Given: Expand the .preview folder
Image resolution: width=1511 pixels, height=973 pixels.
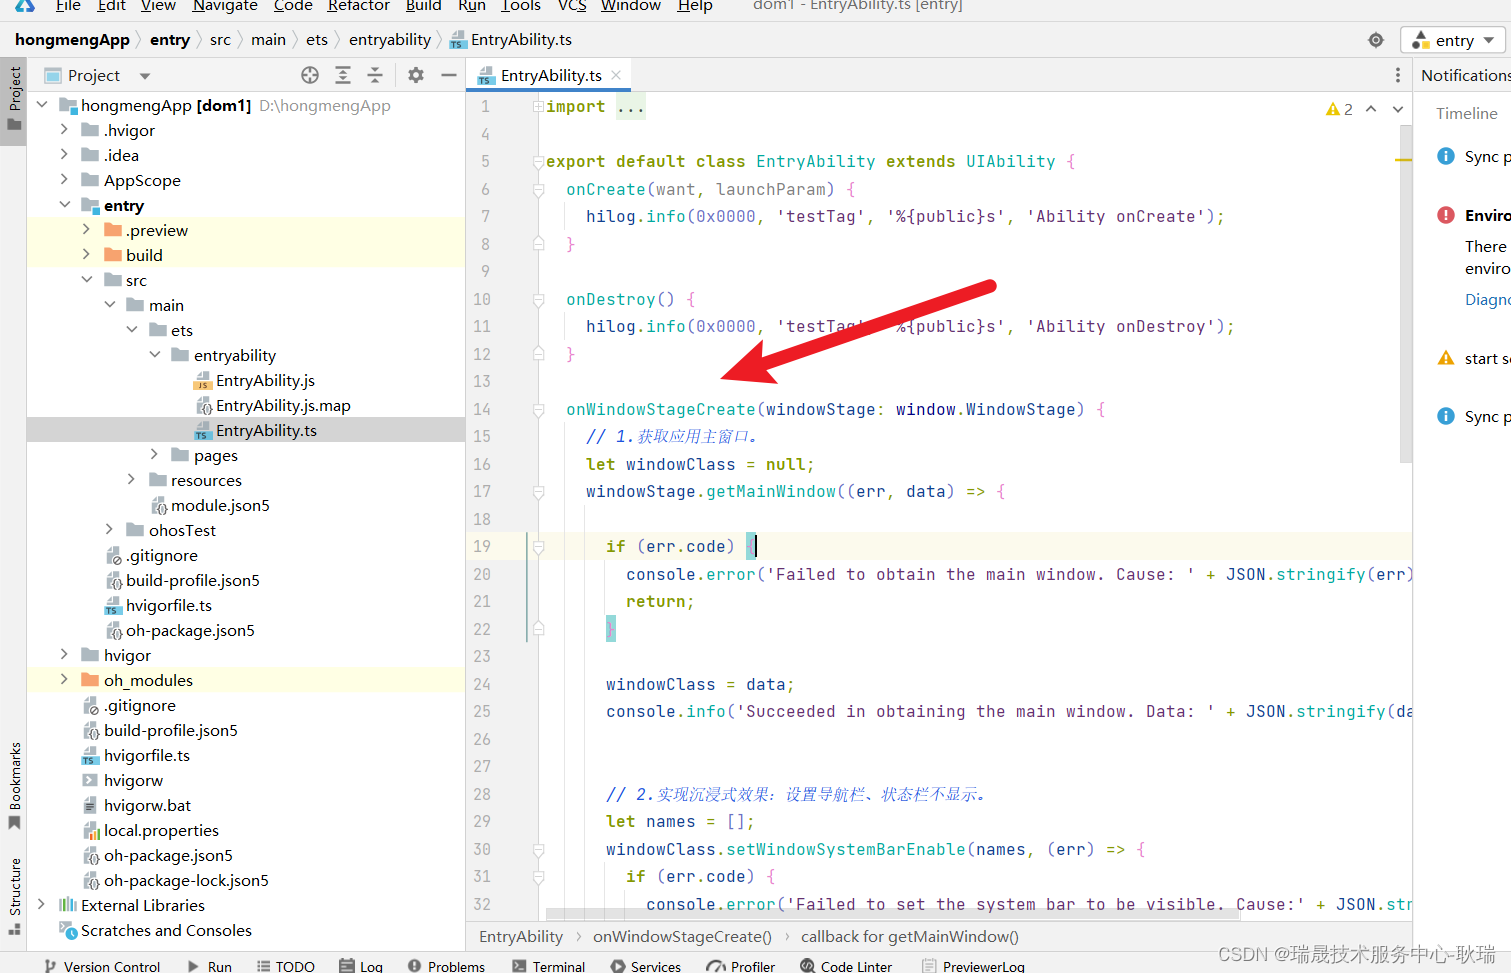Looking at the screenshot, I should point(86,230).
